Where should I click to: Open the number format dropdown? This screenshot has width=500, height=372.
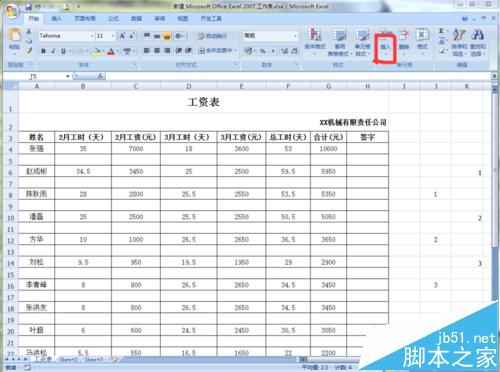[295, 36]
